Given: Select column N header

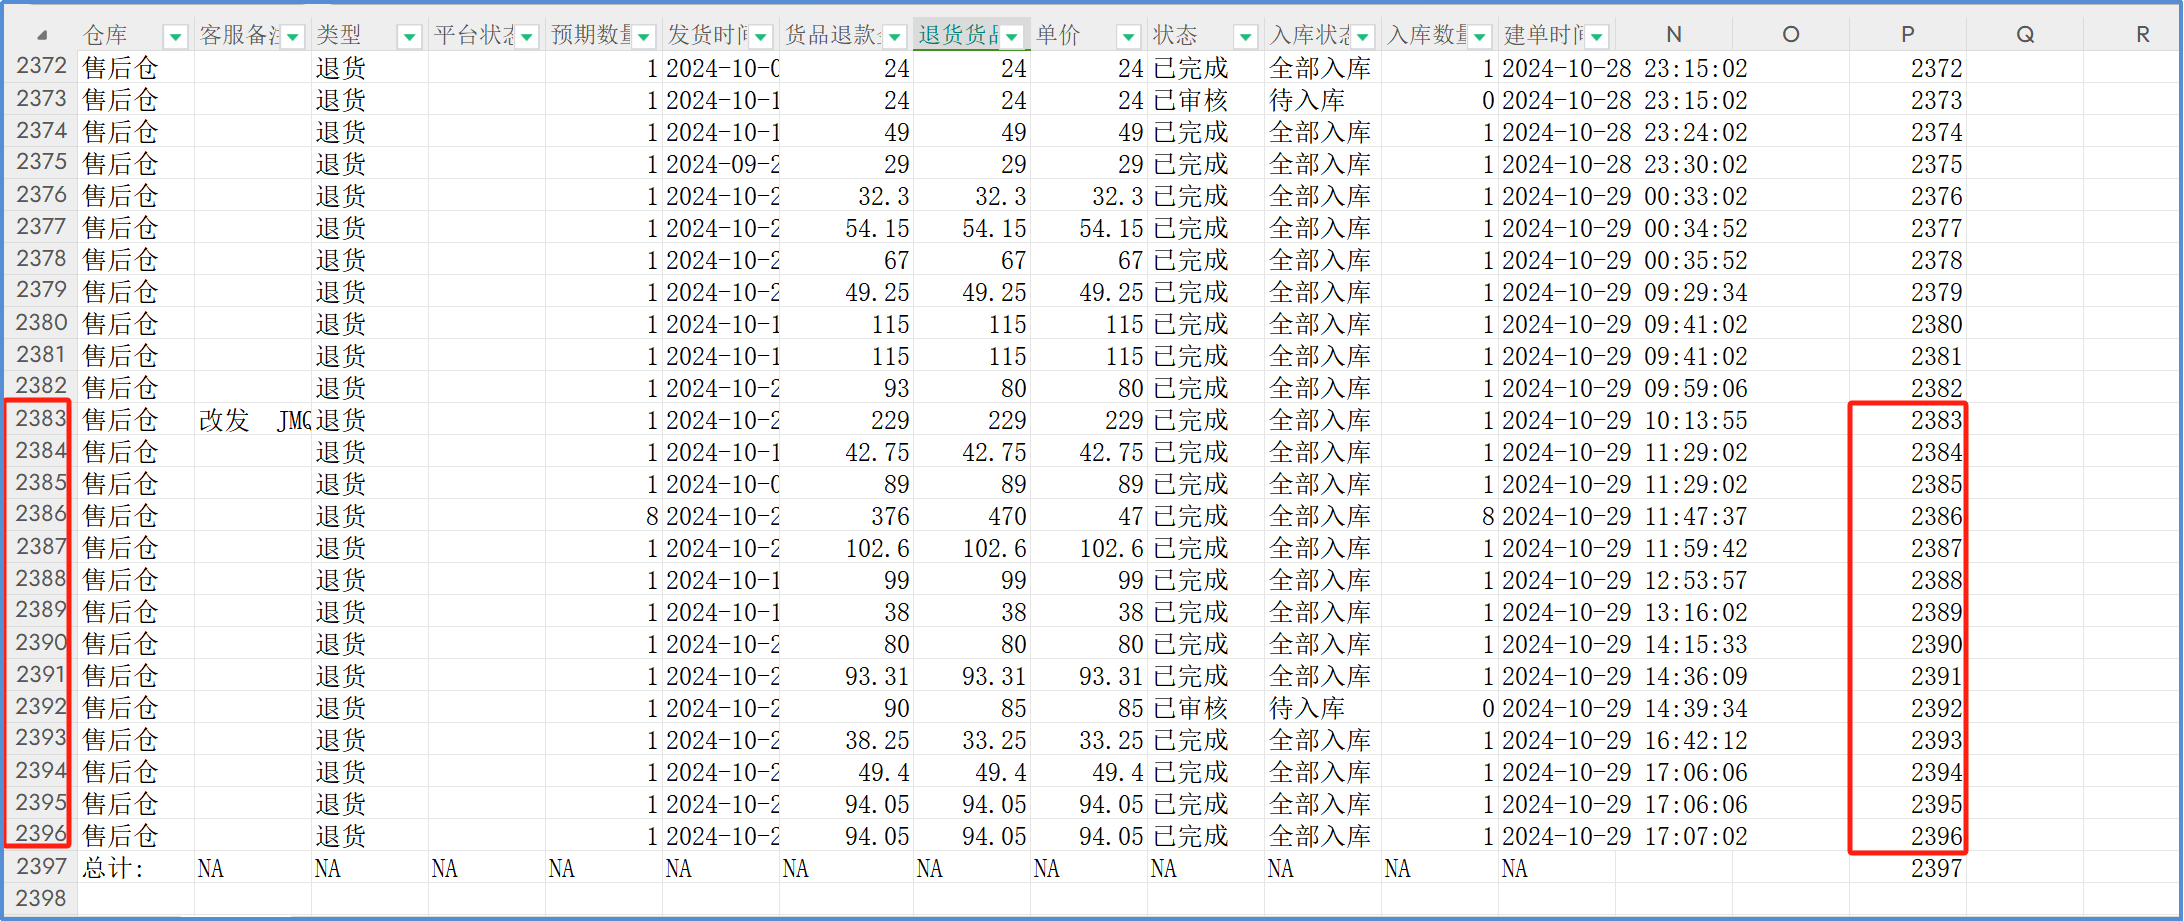Looking at the screenshot, I should pyautogui.click(x=1673, y=35).
